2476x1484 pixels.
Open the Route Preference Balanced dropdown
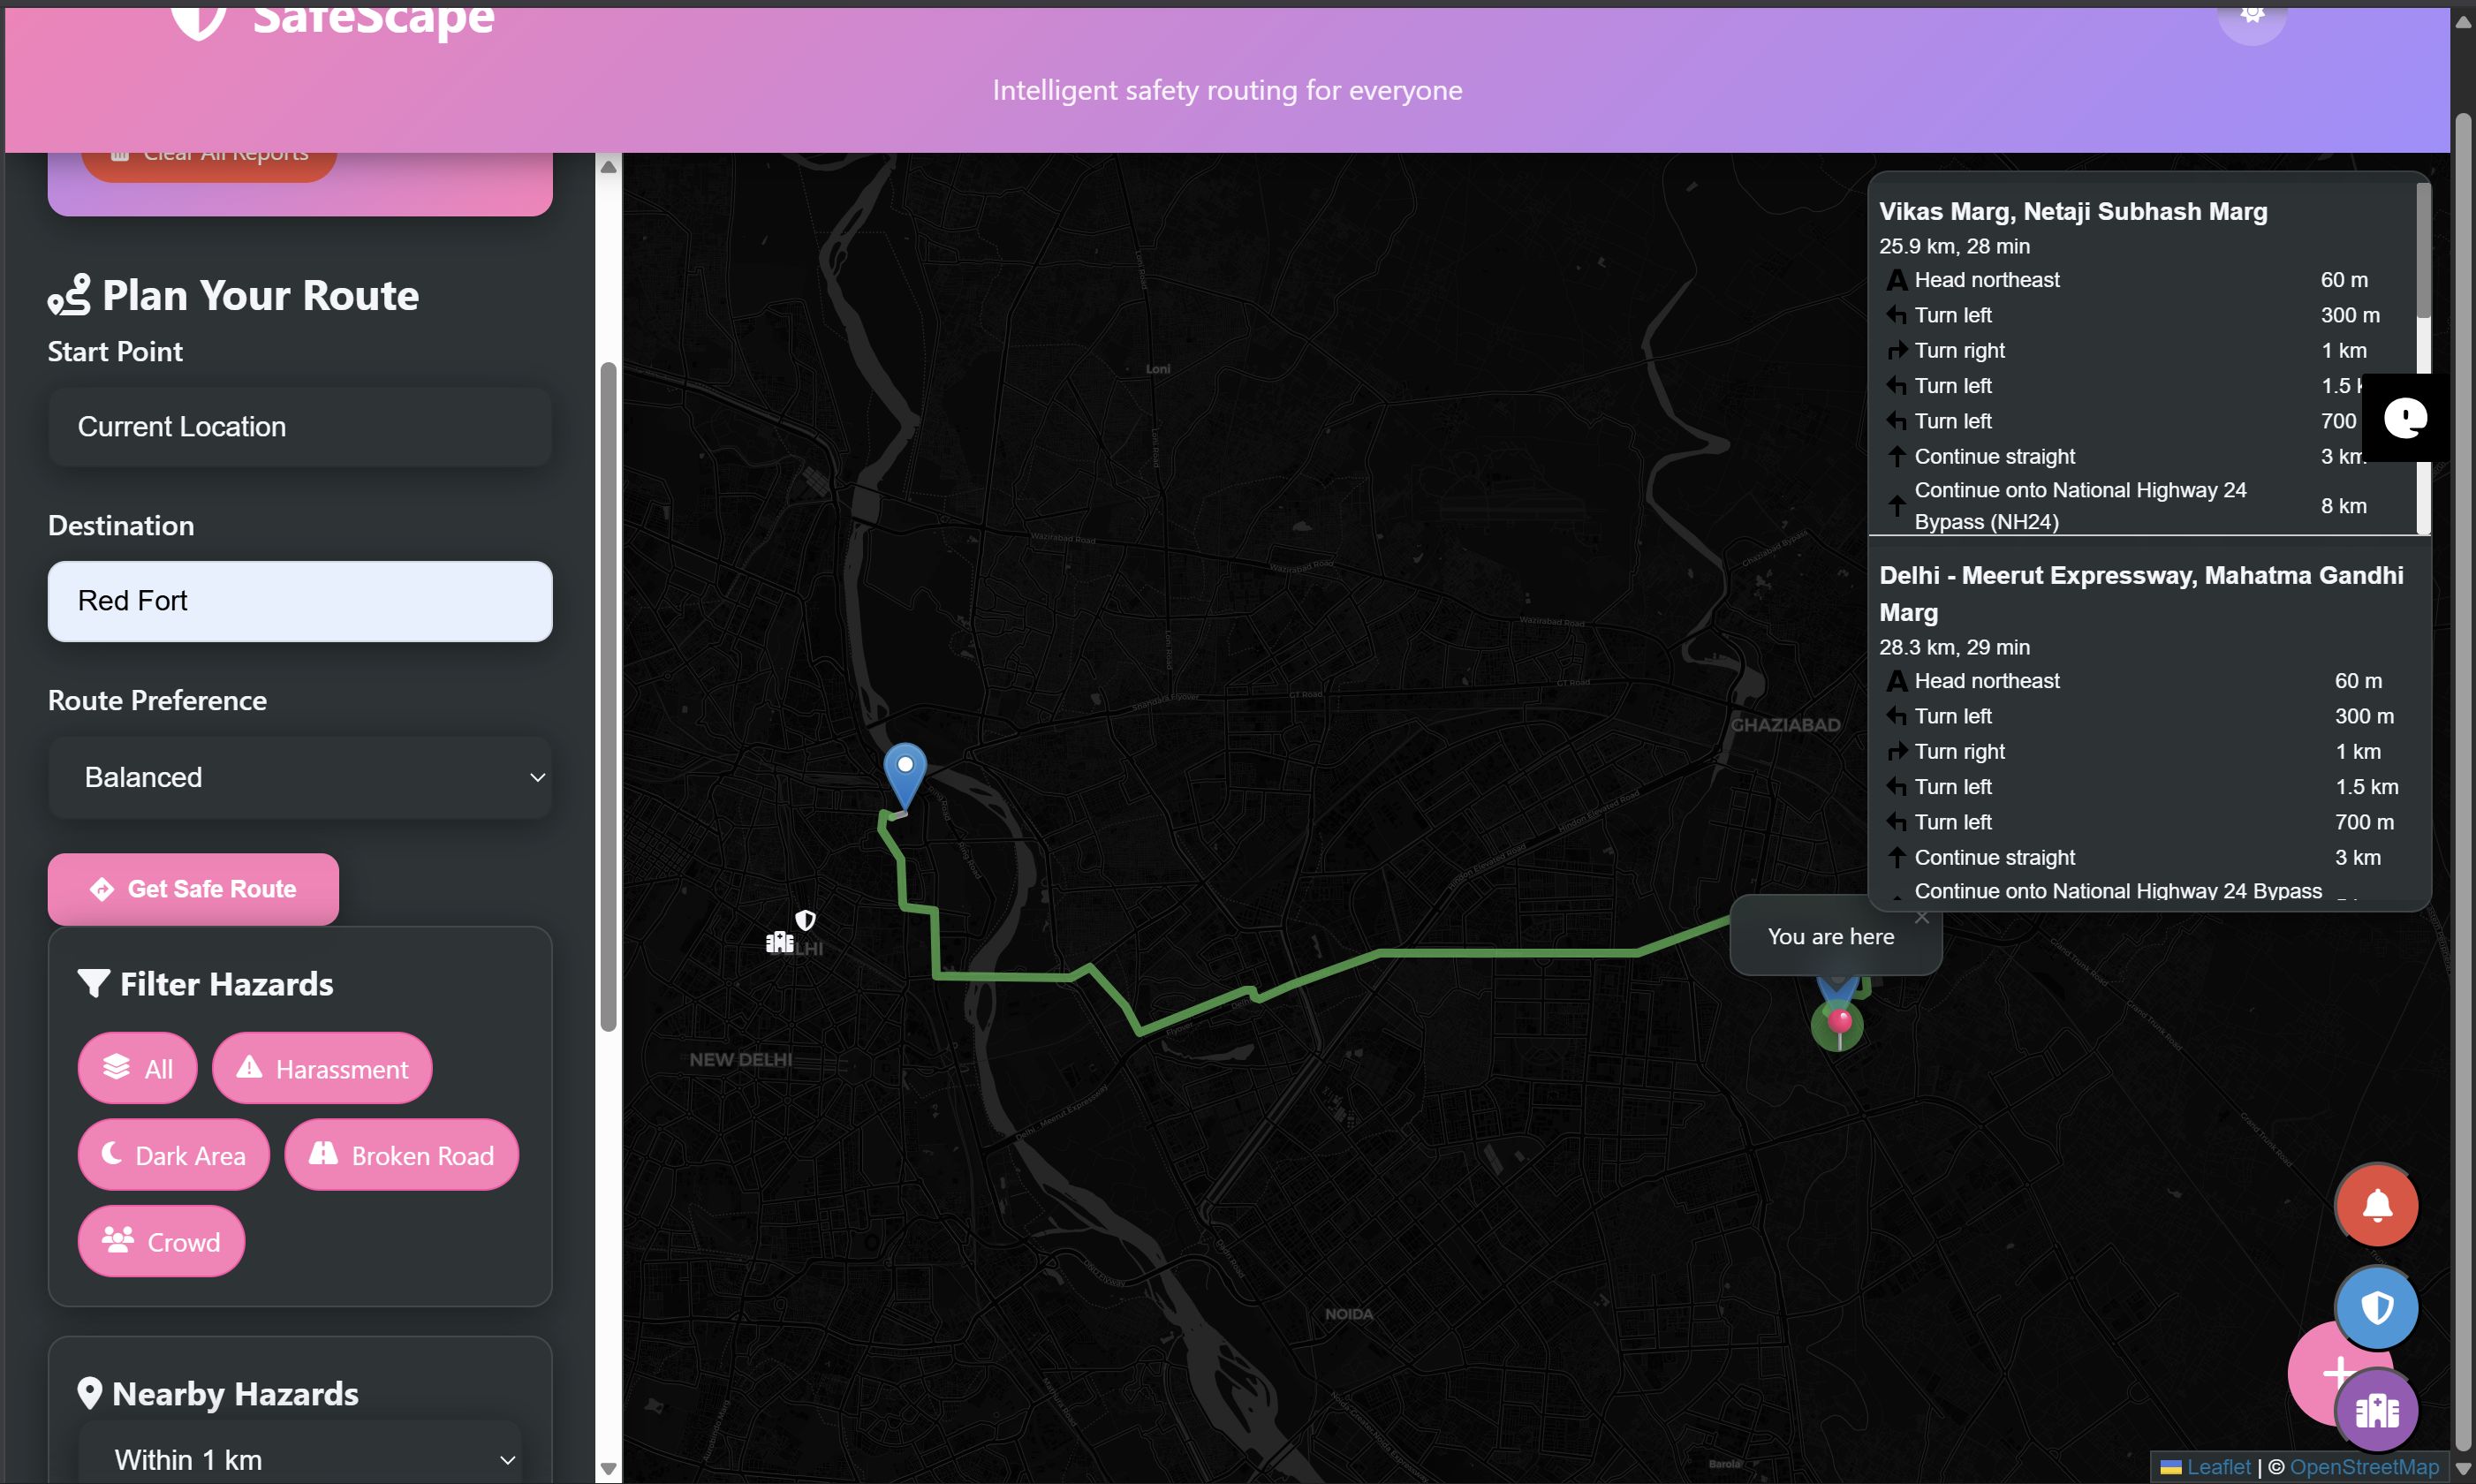tap(300, 777)
